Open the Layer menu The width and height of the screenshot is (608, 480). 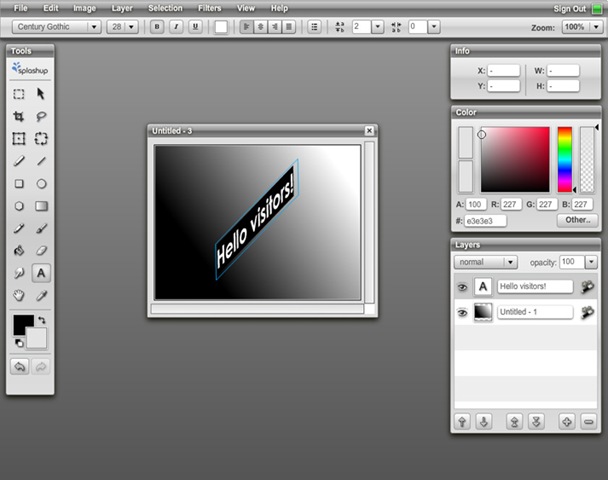[x=121, y=8]
